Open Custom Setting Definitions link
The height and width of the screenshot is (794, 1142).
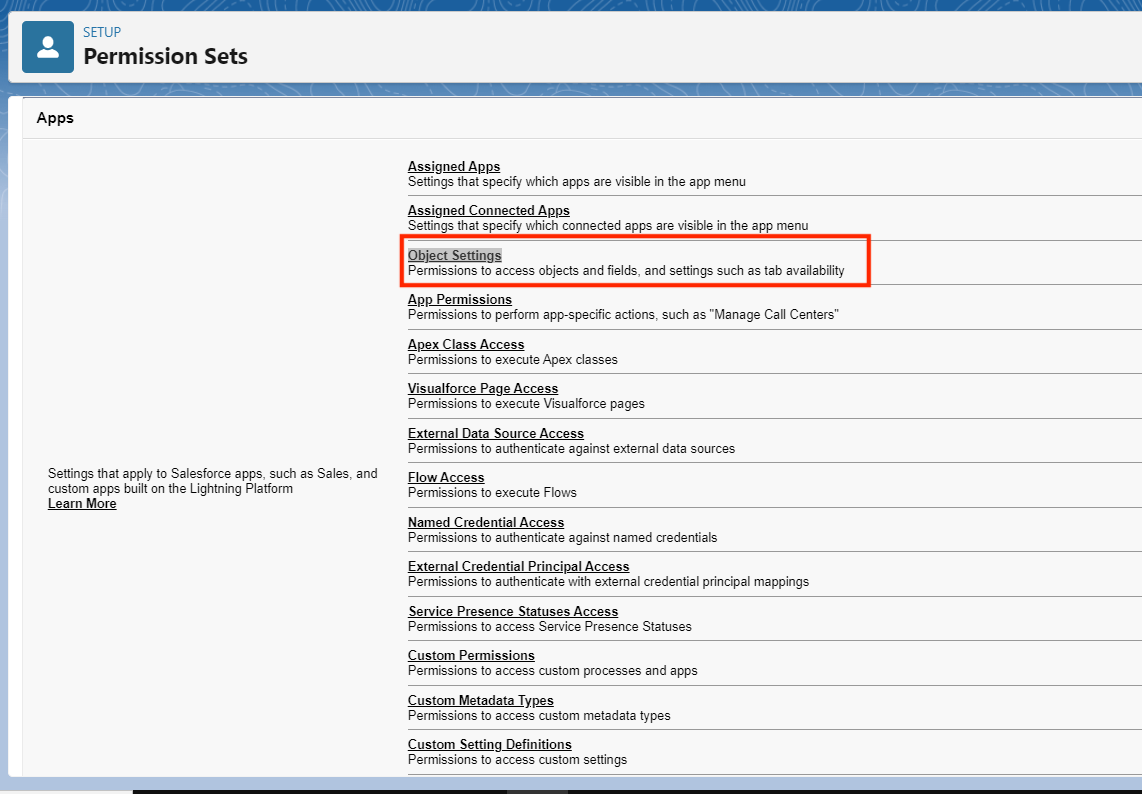coord(489,744)
